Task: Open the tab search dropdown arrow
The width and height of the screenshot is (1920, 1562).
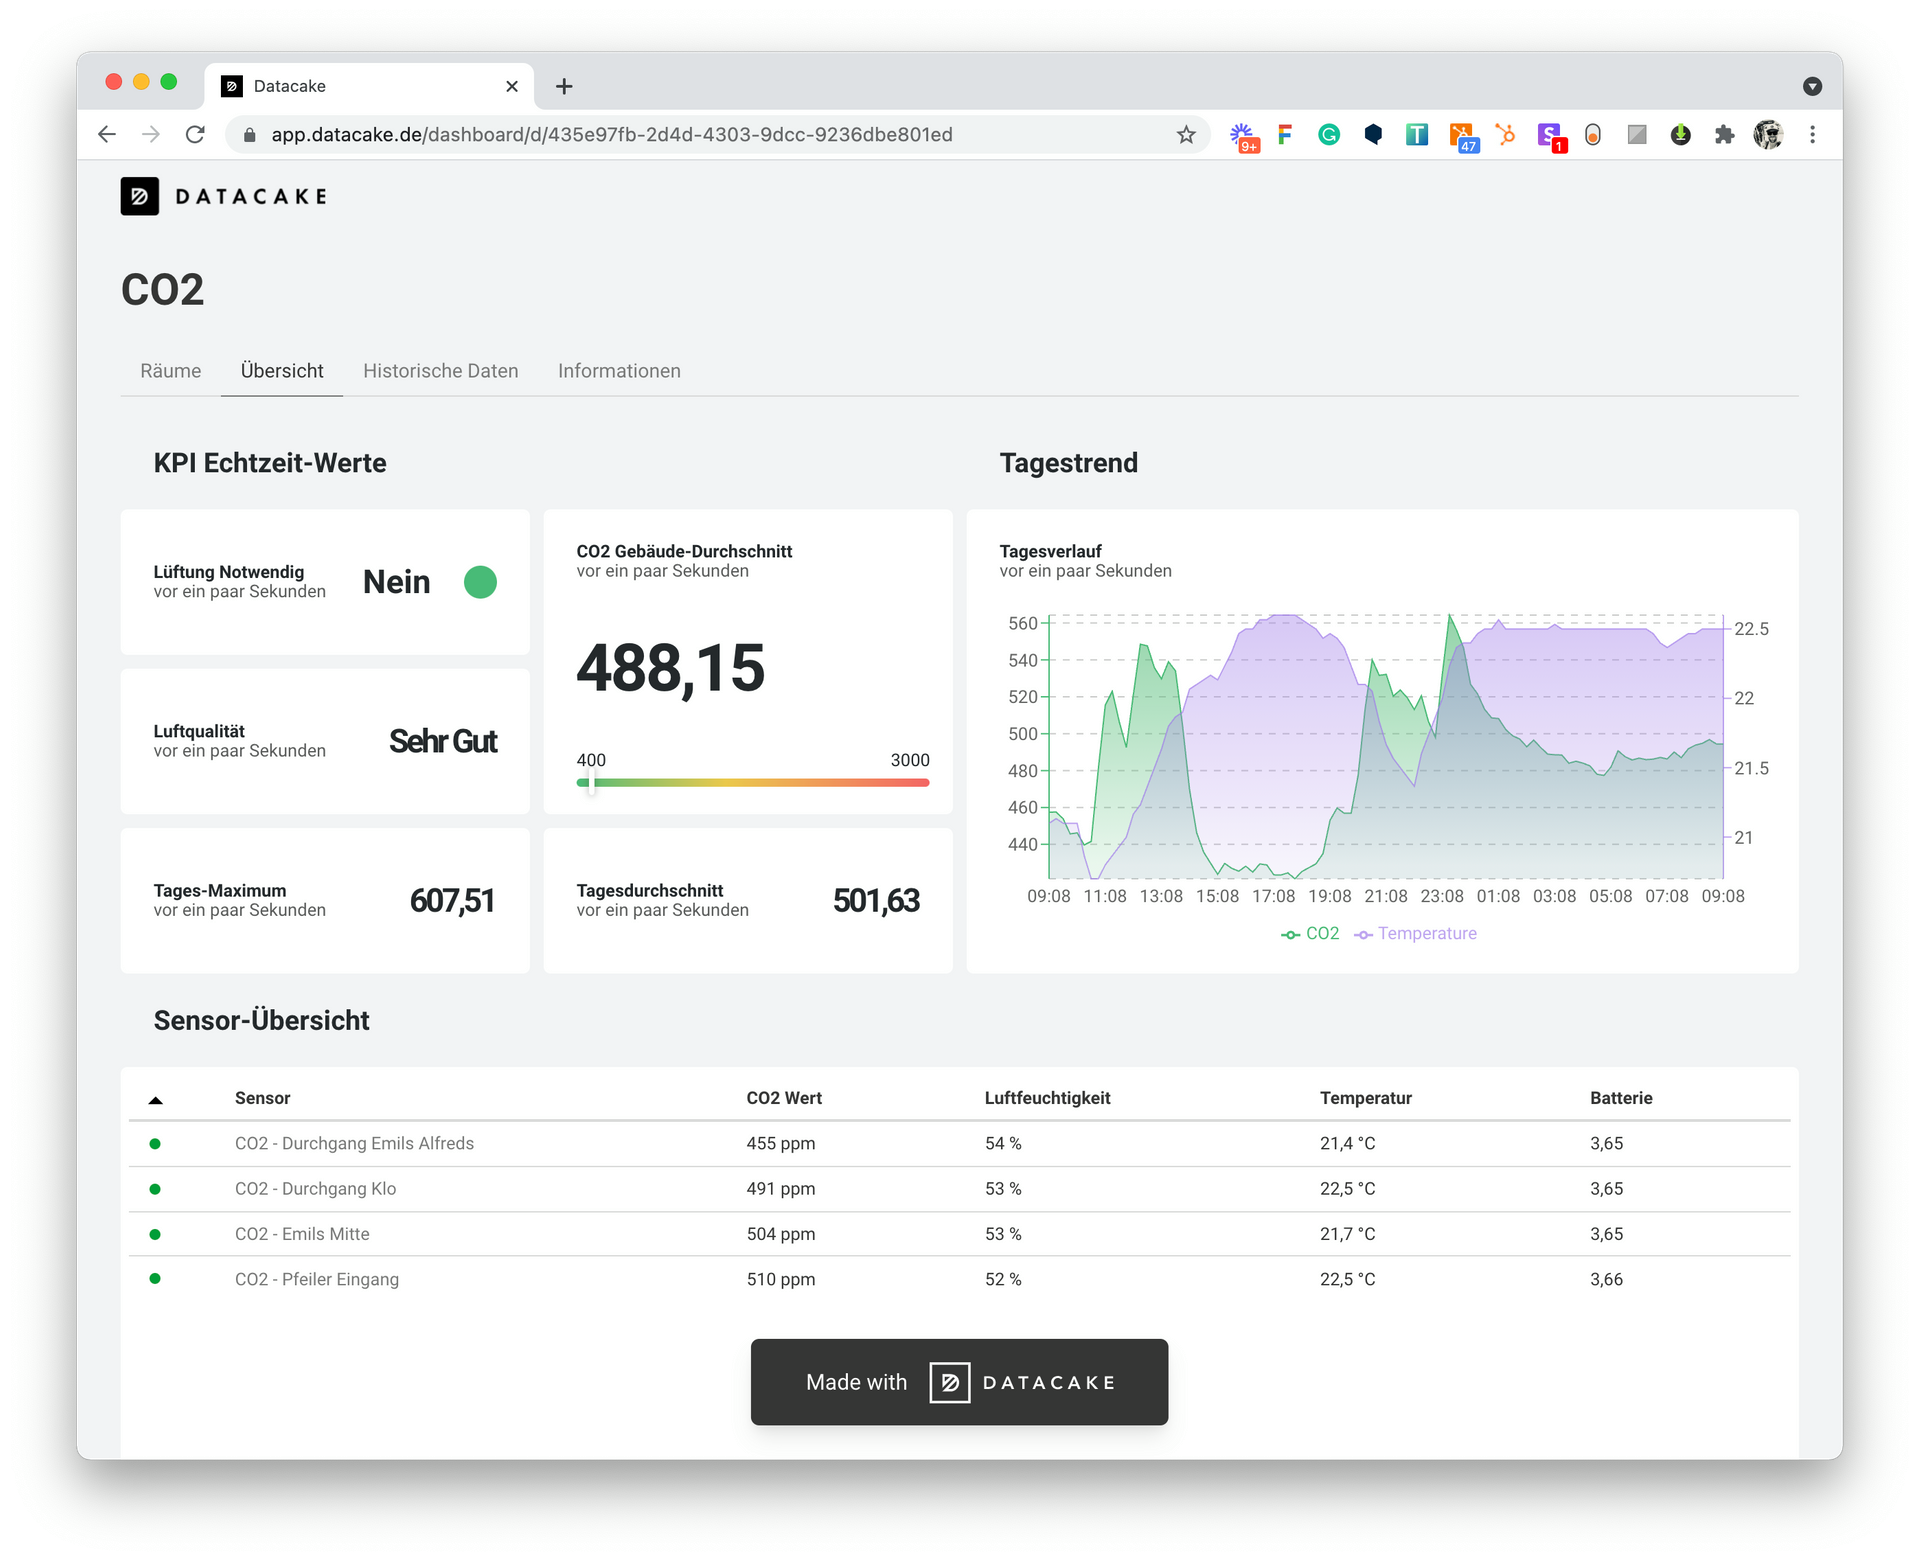Action: 1812,86
